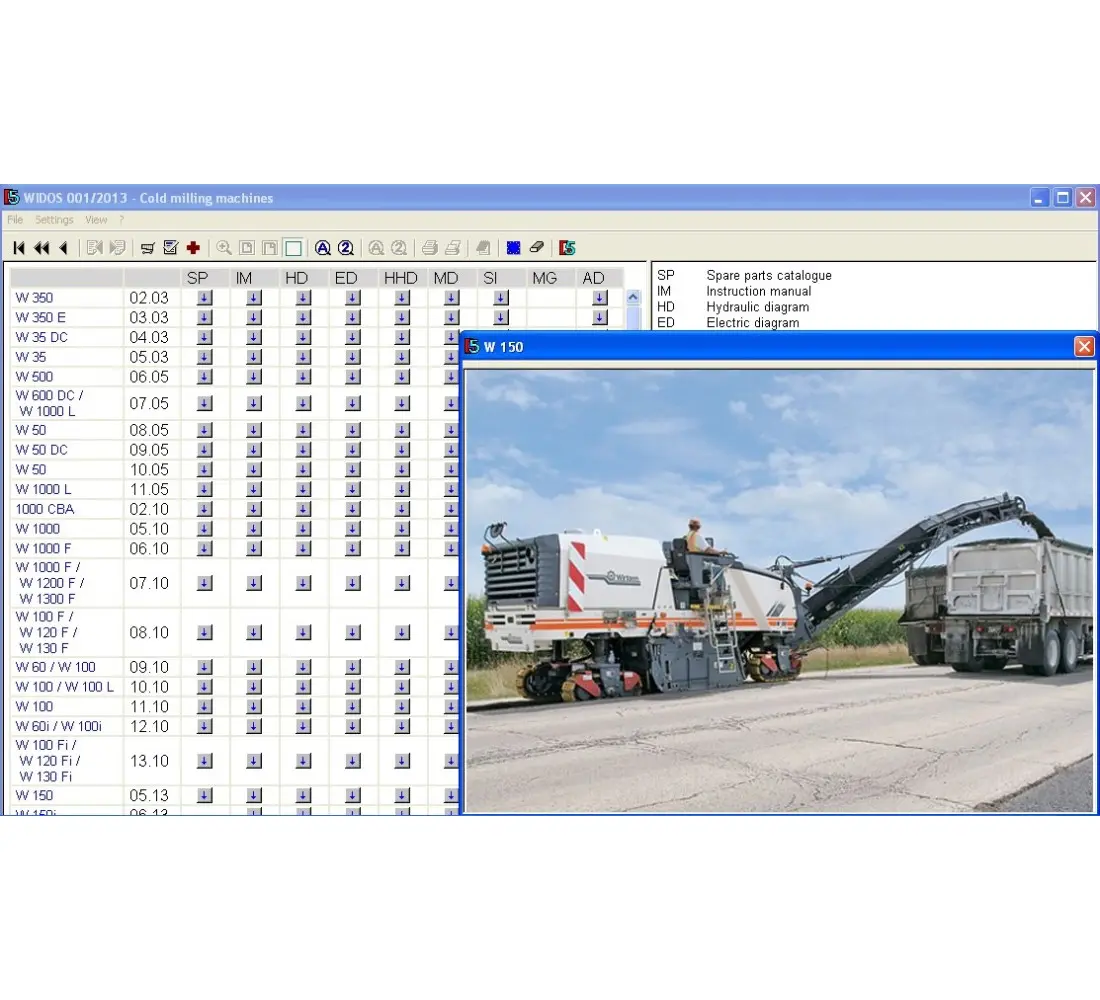Click 'Spare parts catalogue' legend entry
The width and height of the screenshot is (1100, 1000).
coord(769,275)
